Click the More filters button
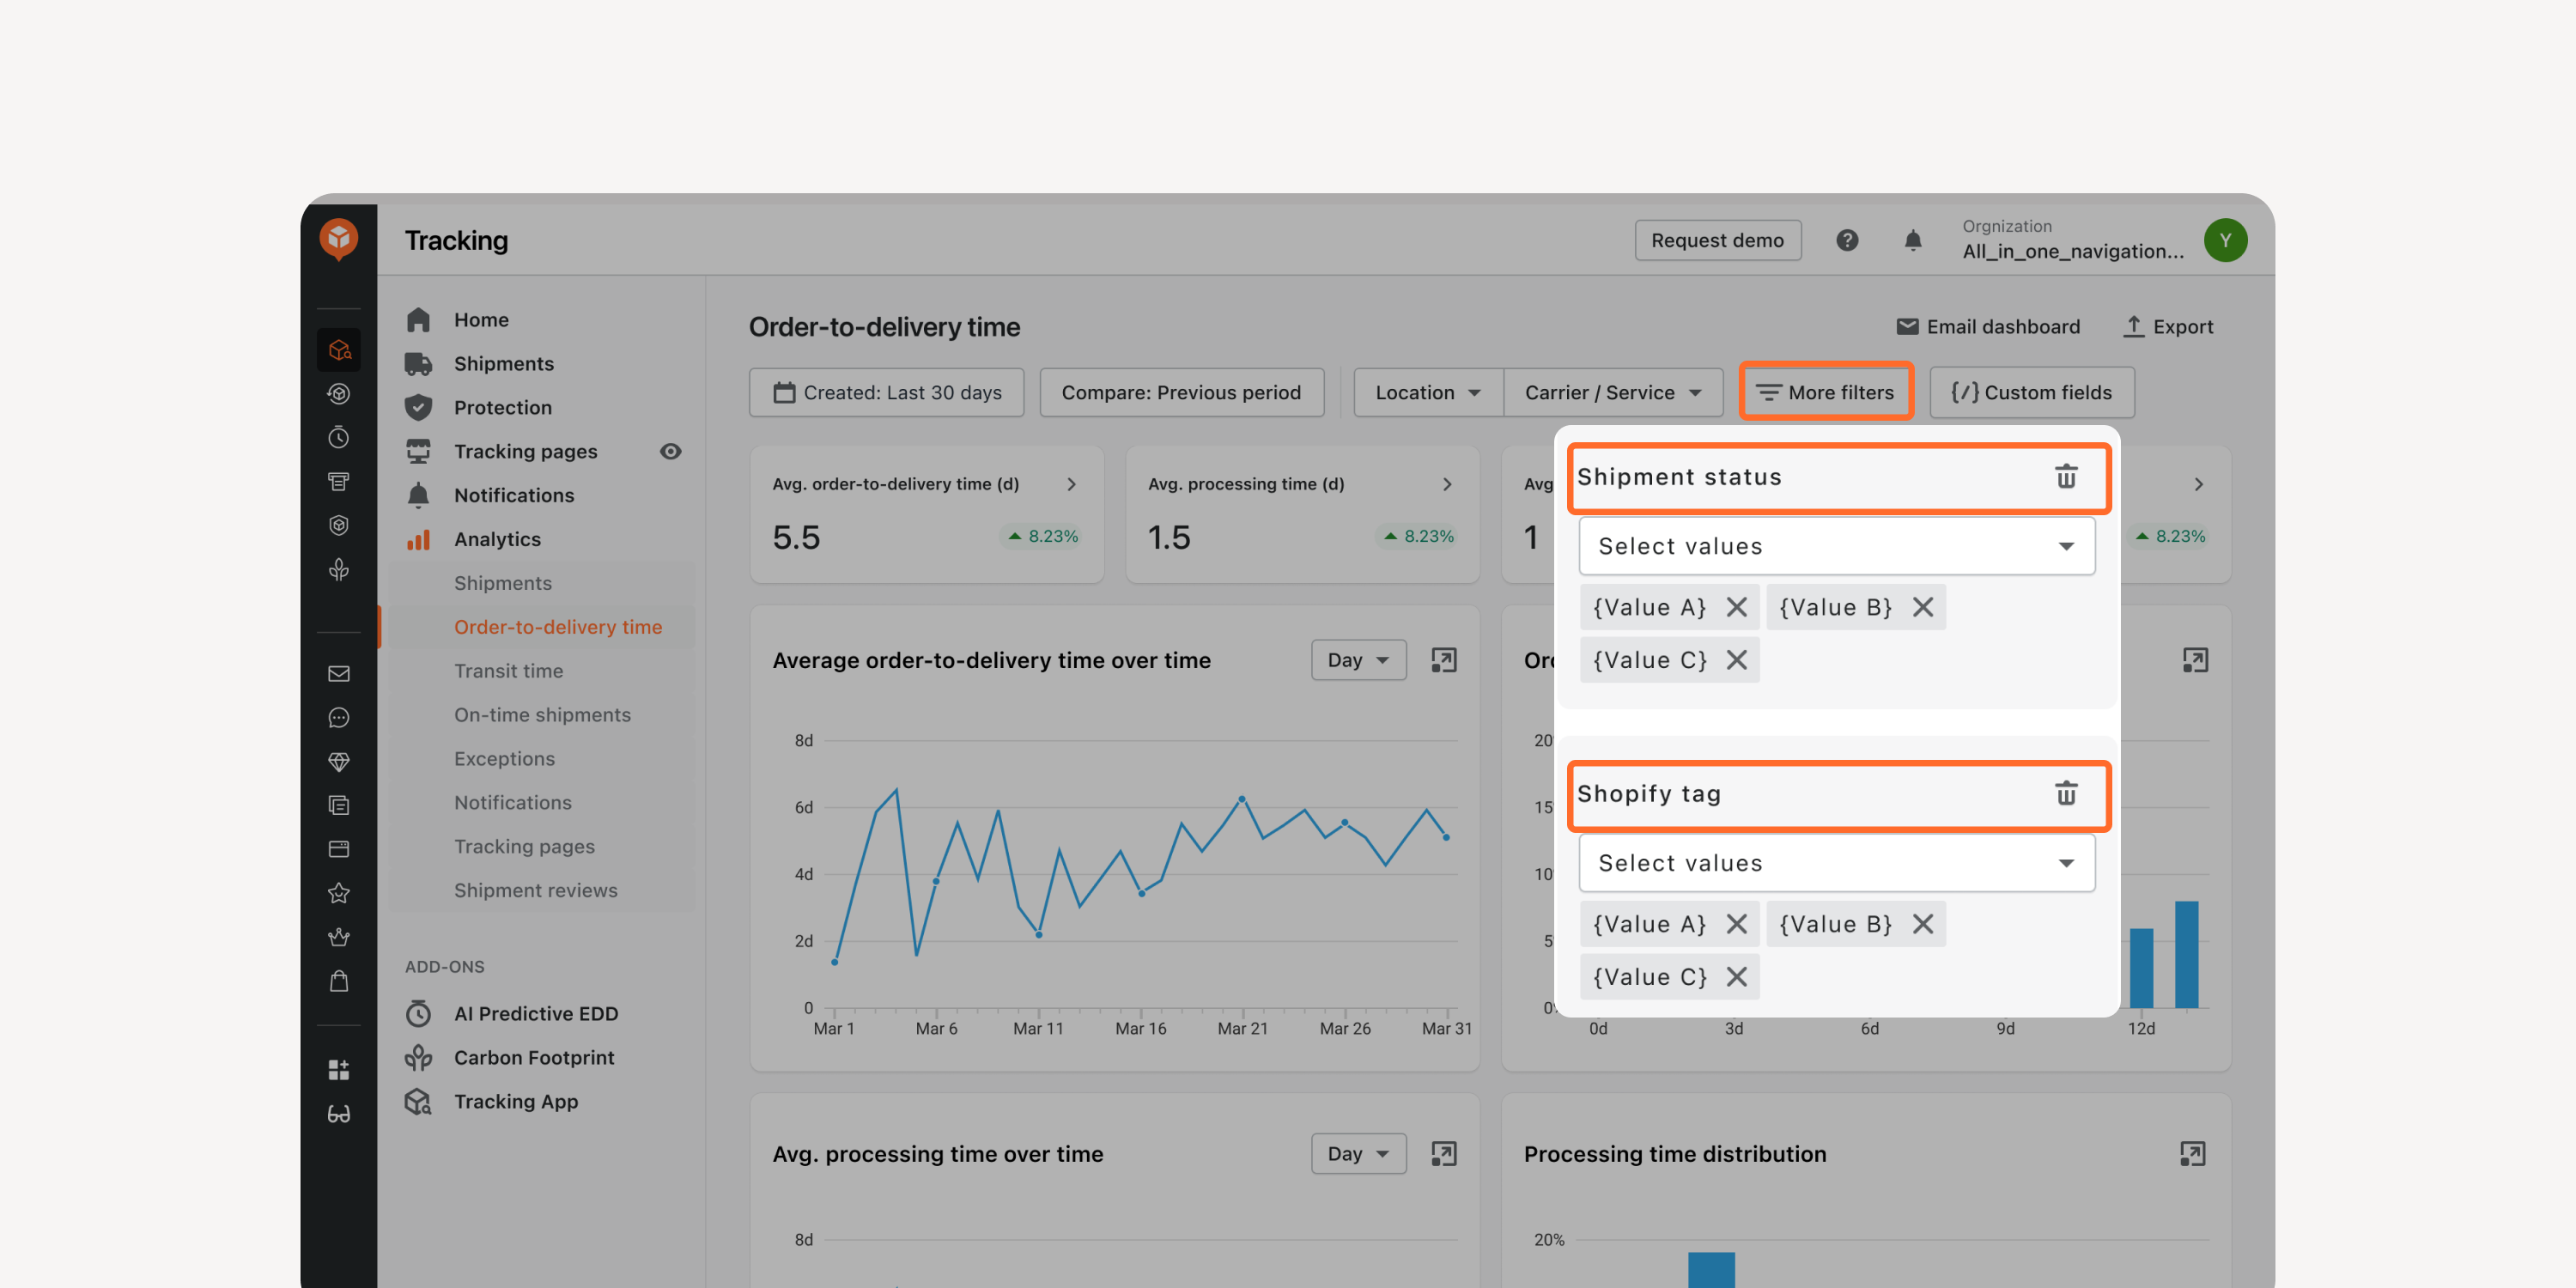 coord(1826,392)
